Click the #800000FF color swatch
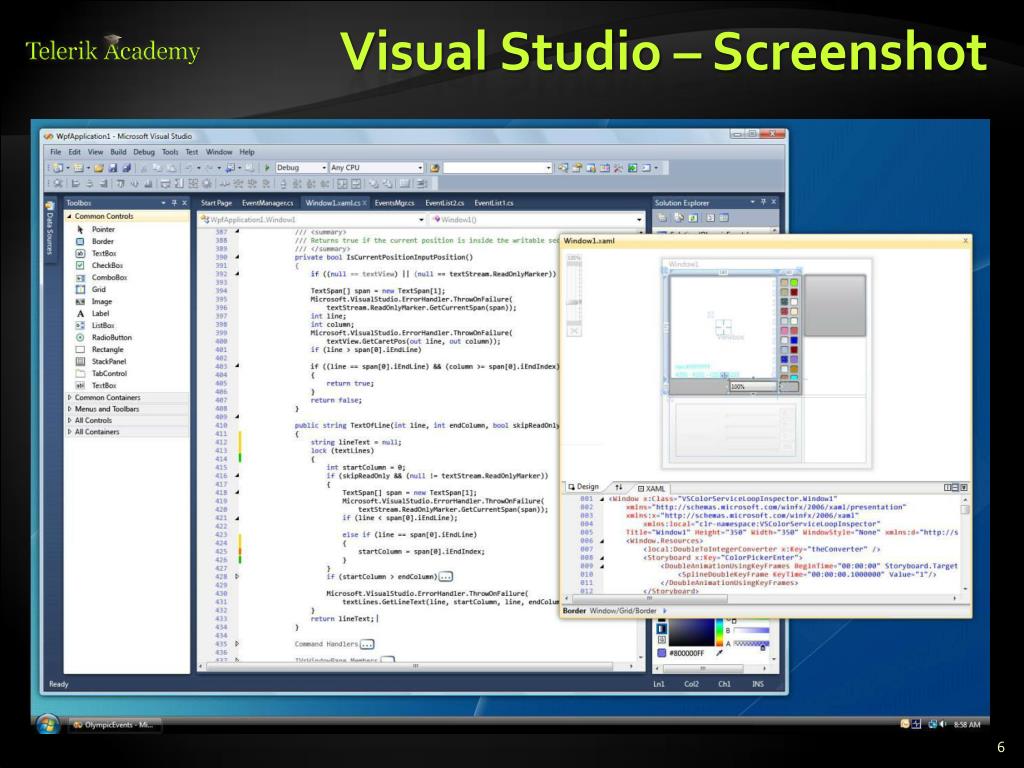The image size is (1024, 768). tap(662, 653)
